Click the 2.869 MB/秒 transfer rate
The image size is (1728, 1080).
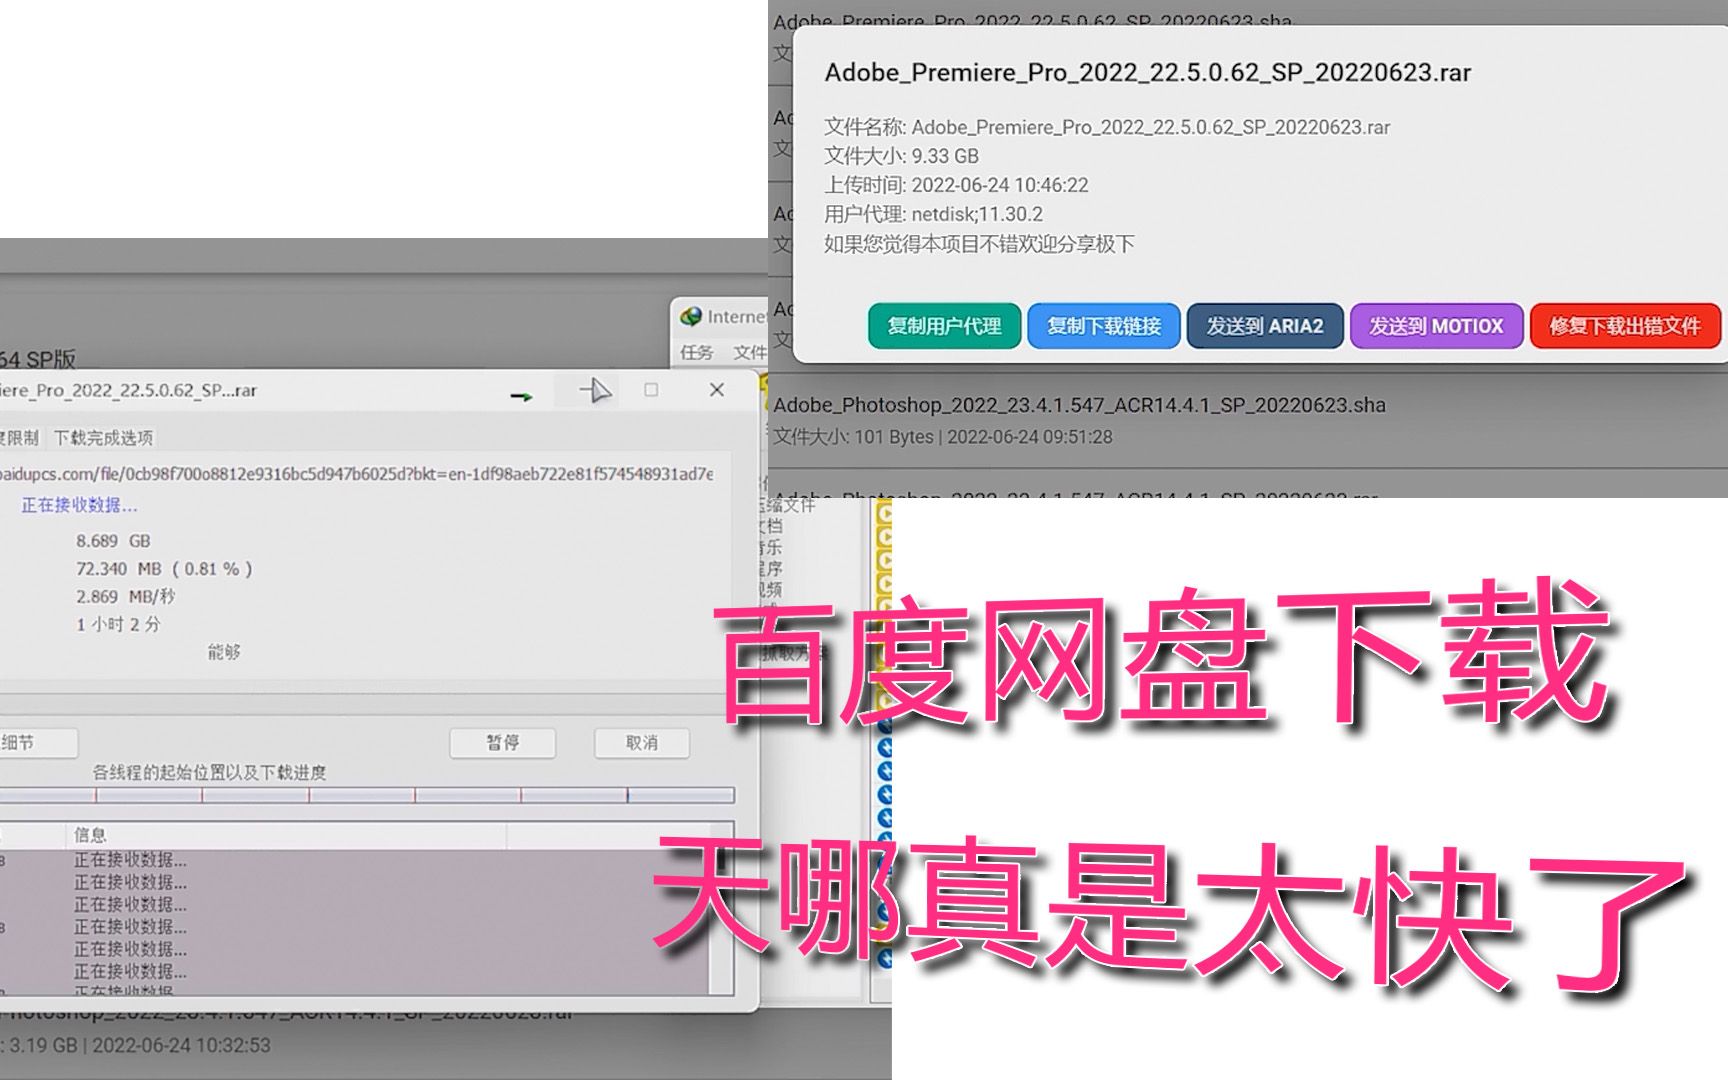[126, 596]
